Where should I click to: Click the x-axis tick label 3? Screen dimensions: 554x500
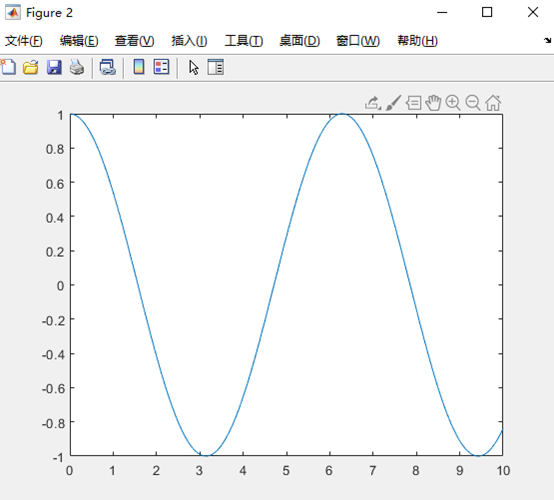click(x=199, y=471)
